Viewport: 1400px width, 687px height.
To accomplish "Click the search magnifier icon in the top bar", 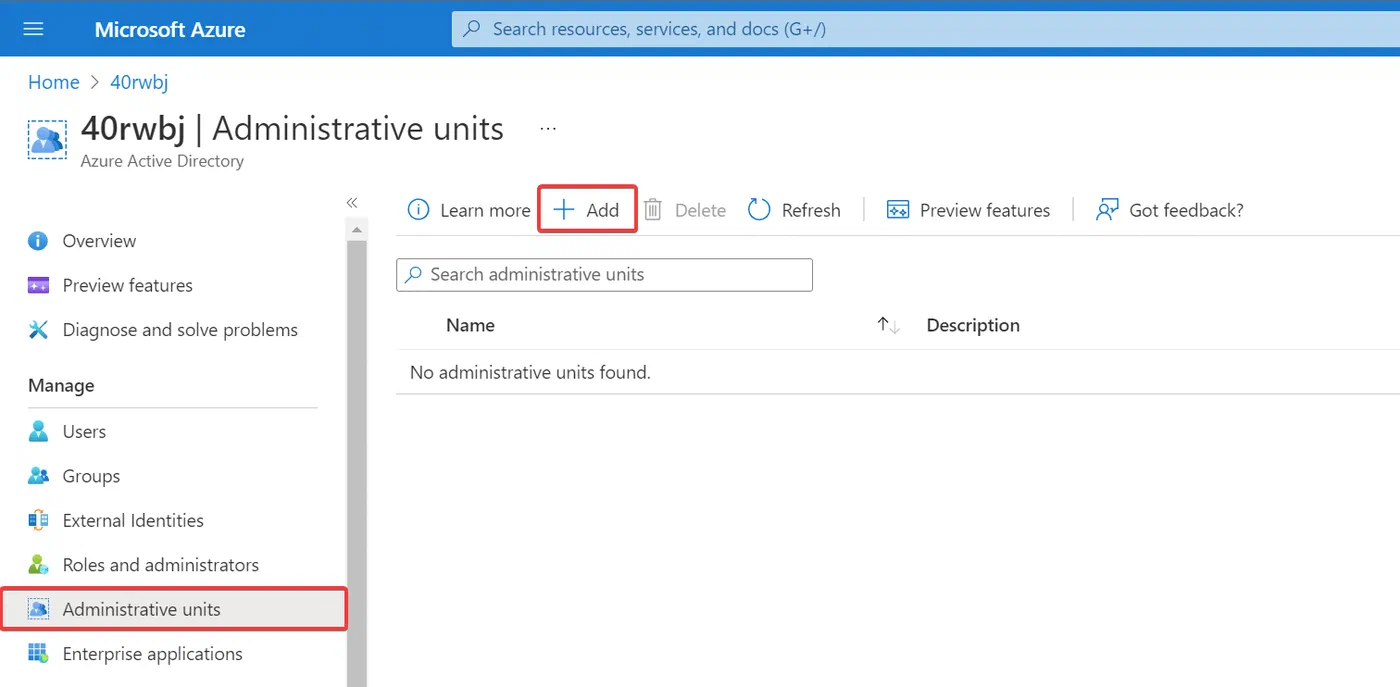I will (x=473, y=29).
